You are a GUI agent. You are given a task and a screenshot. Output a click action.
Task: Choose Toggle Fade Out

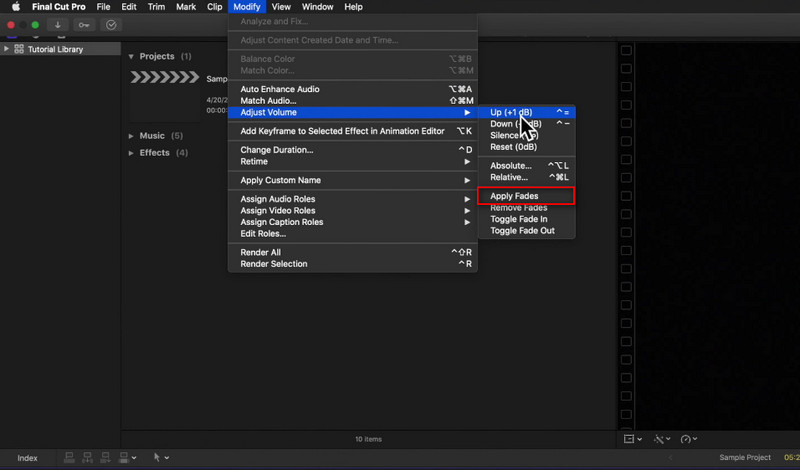pos(527,231)
